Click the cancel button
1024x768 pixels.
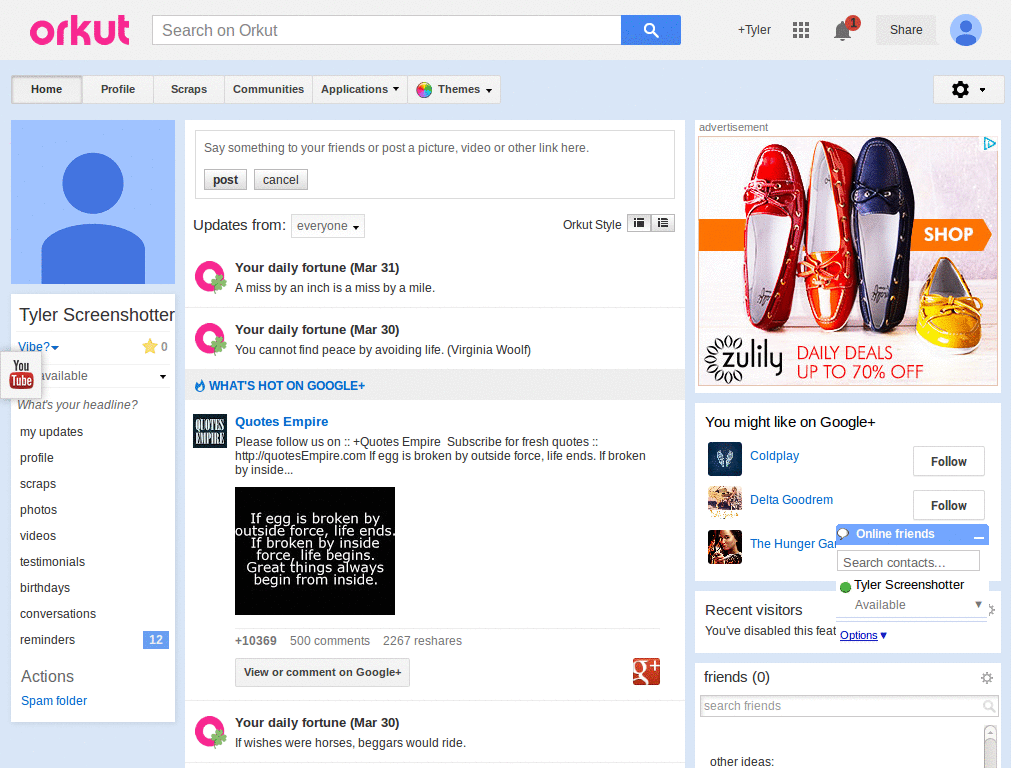281,180
